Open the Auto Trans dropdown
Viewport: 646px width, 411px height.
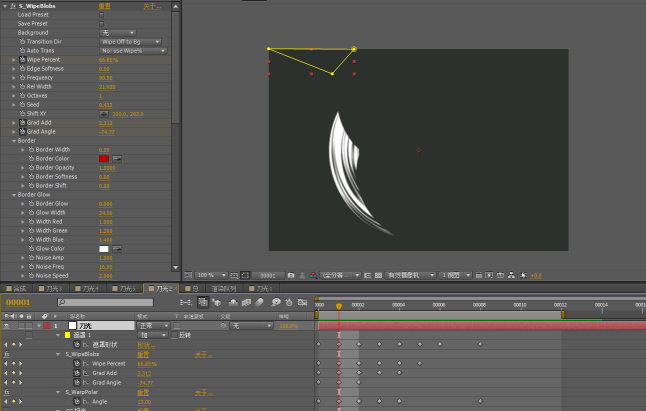tap(133, 51)
